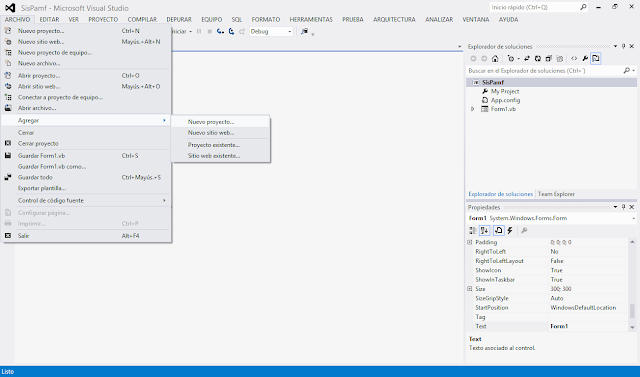The width and height of the screenshot is (640, 377).
Task: Open the Iniciar dropdown arrow
Action: tap(191, 31)
